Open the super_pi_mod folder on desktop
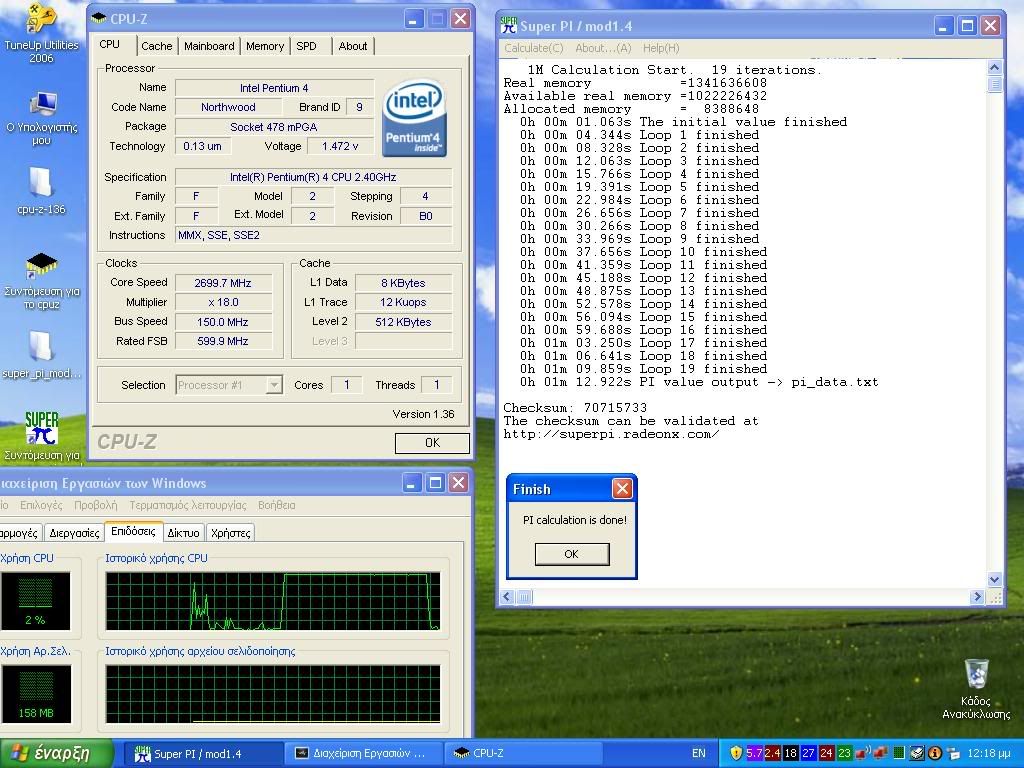The width and height of the screenshot is (1024, 768). 42,346
